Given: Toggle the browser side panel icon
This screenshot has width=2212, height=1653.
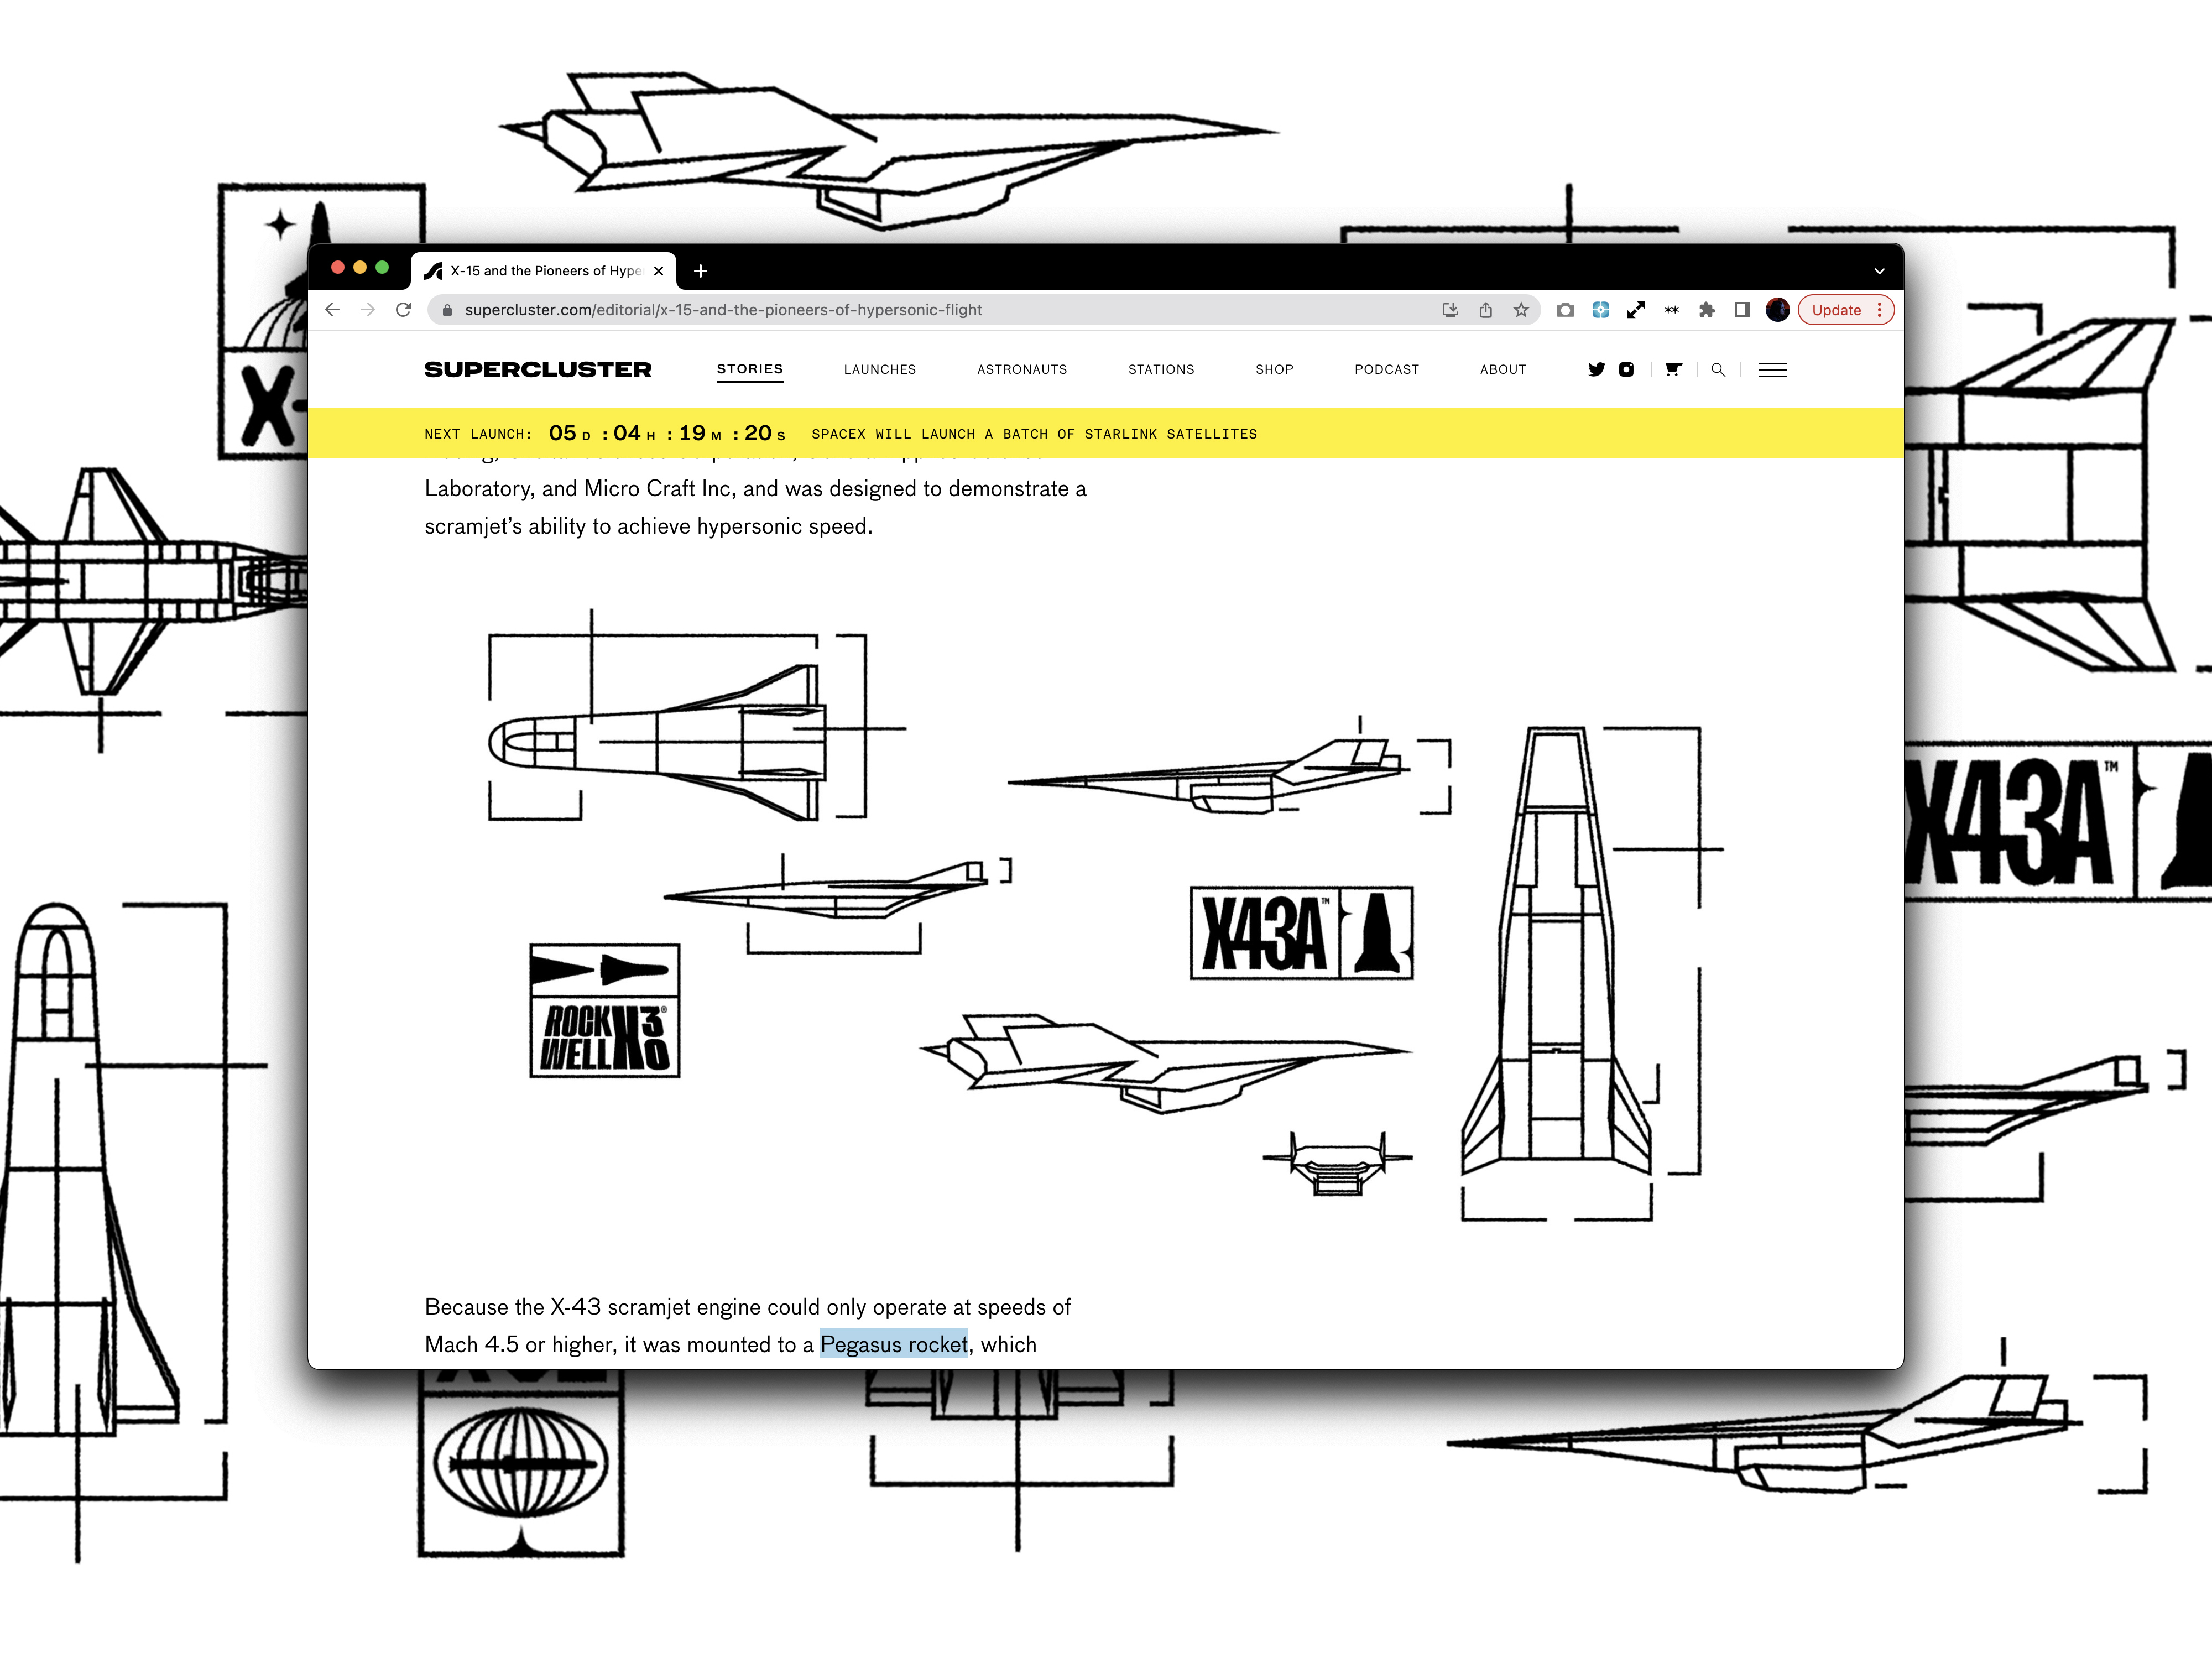Looking at the screenshot, I should tap(1742, 310).
